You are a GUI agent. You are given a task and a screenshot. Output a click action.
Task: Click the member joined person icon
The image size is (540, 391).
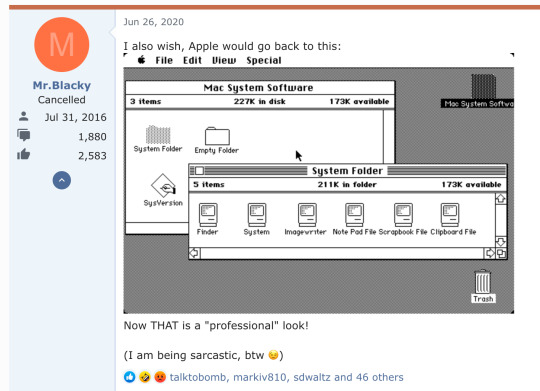pyautogui.click(x=23, y=116)
